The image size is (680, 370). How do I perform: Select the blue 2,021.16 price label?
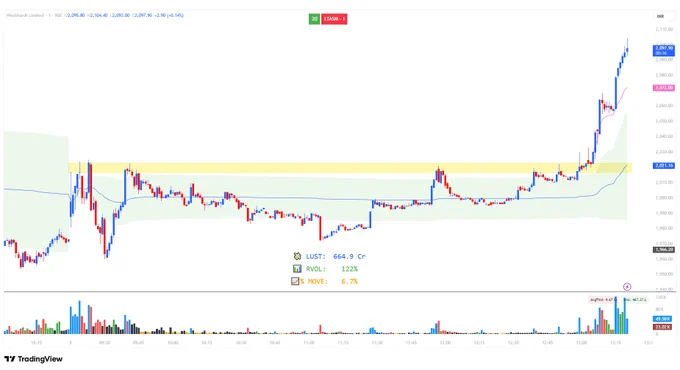(664, 166)
